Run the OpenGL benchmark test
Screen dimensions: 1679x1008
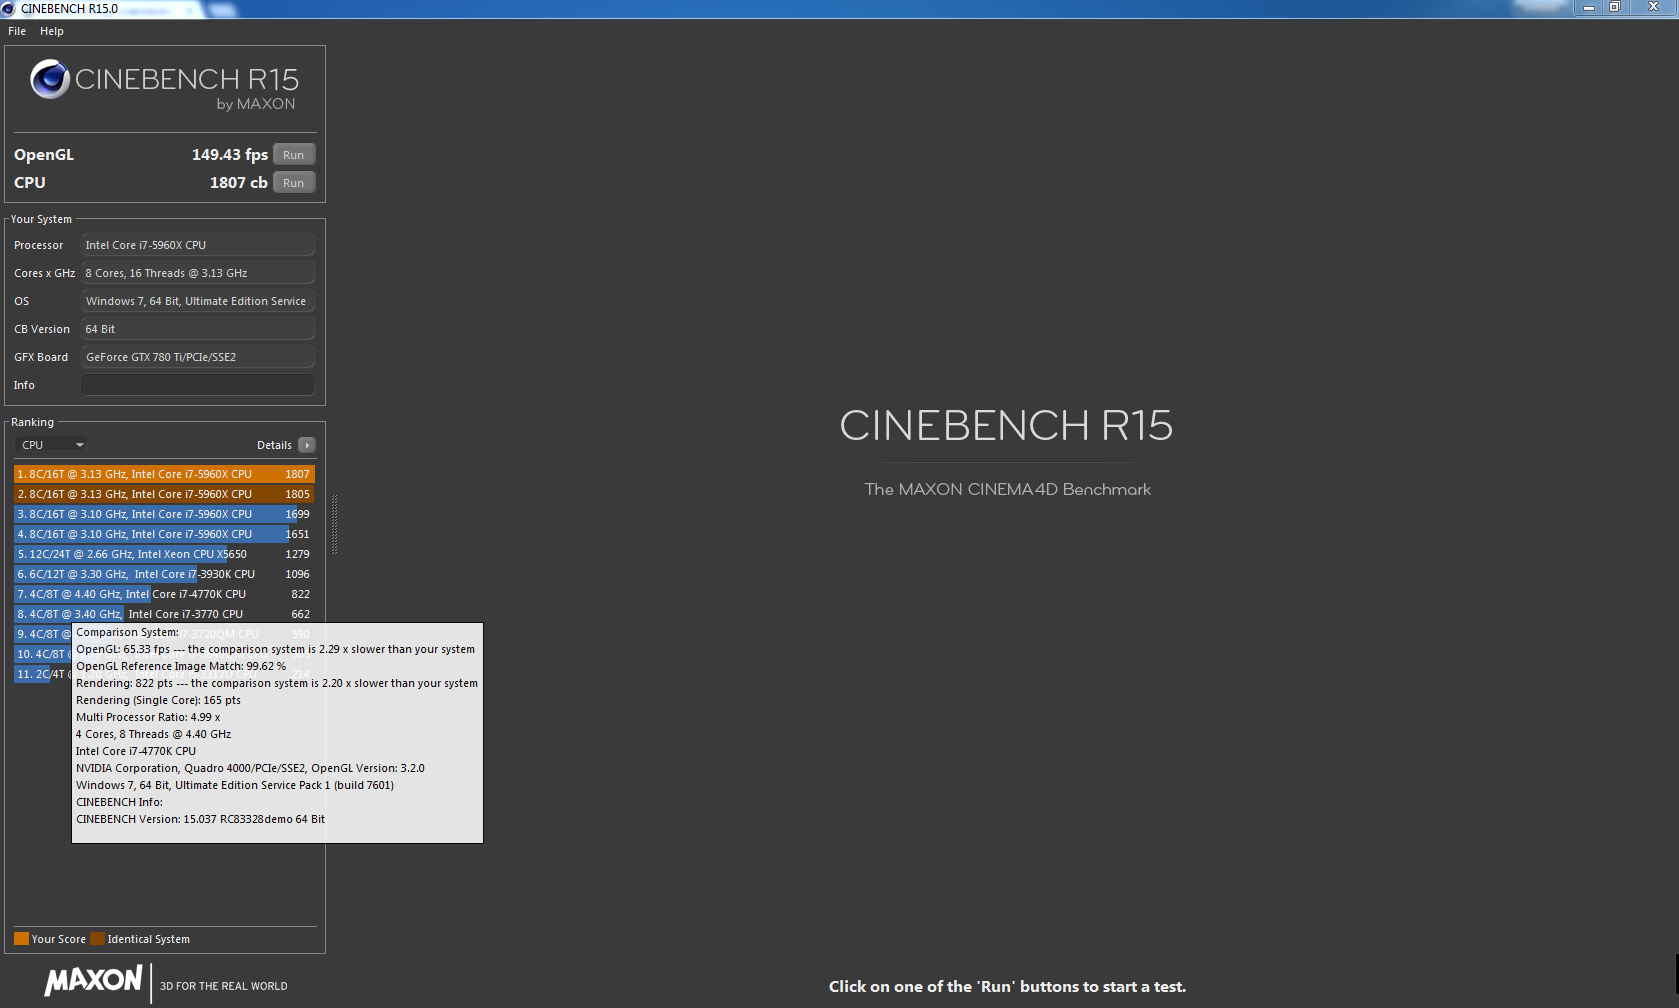(294, 155)
